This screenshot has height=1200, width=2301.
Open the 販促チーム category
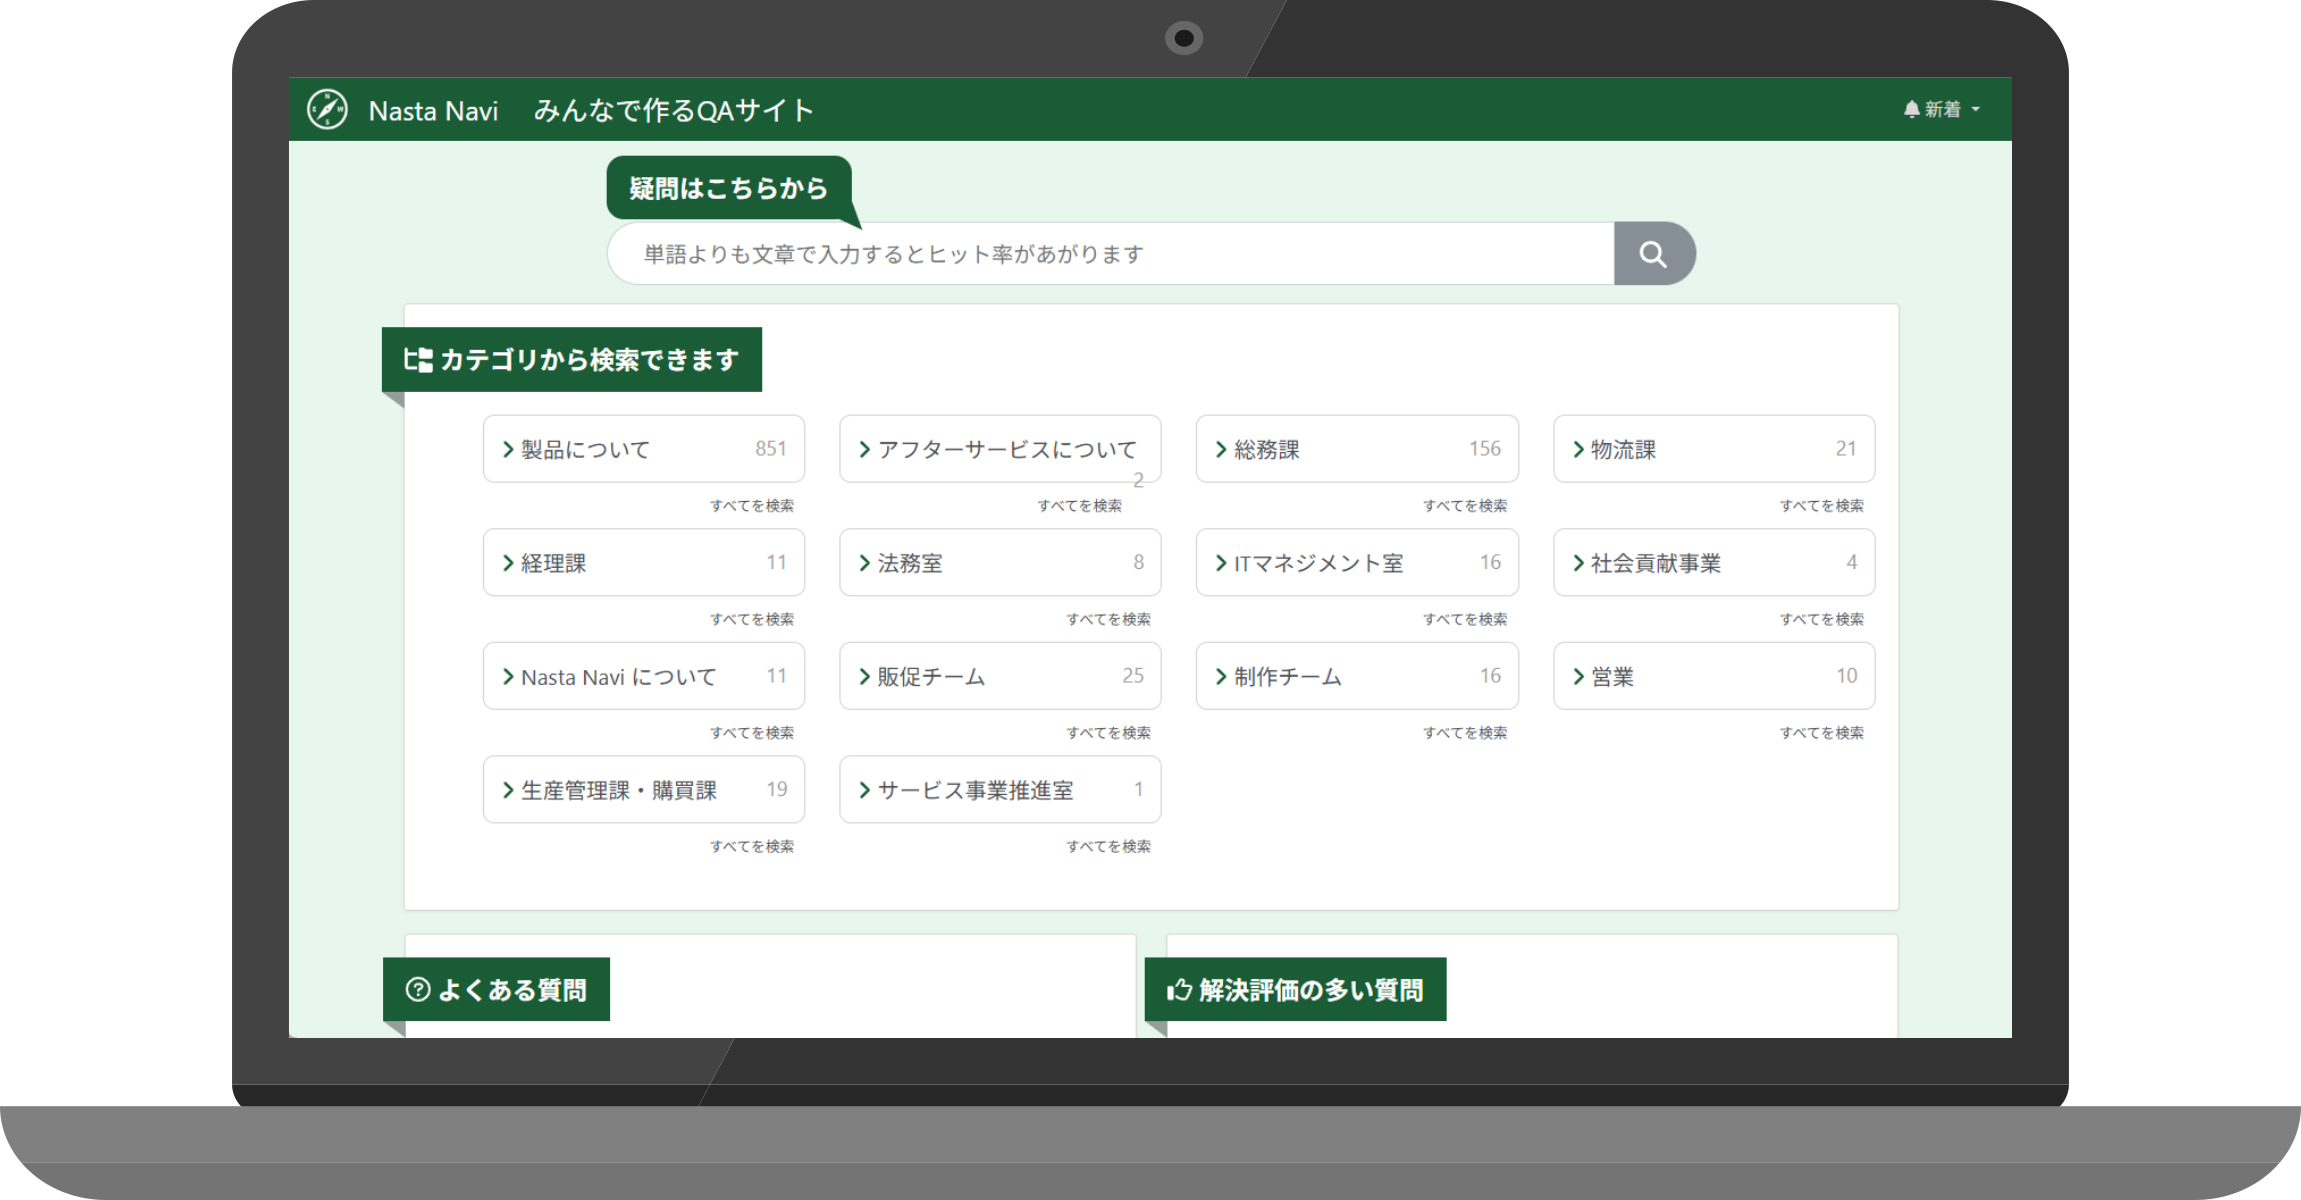(x=999, y=676)
